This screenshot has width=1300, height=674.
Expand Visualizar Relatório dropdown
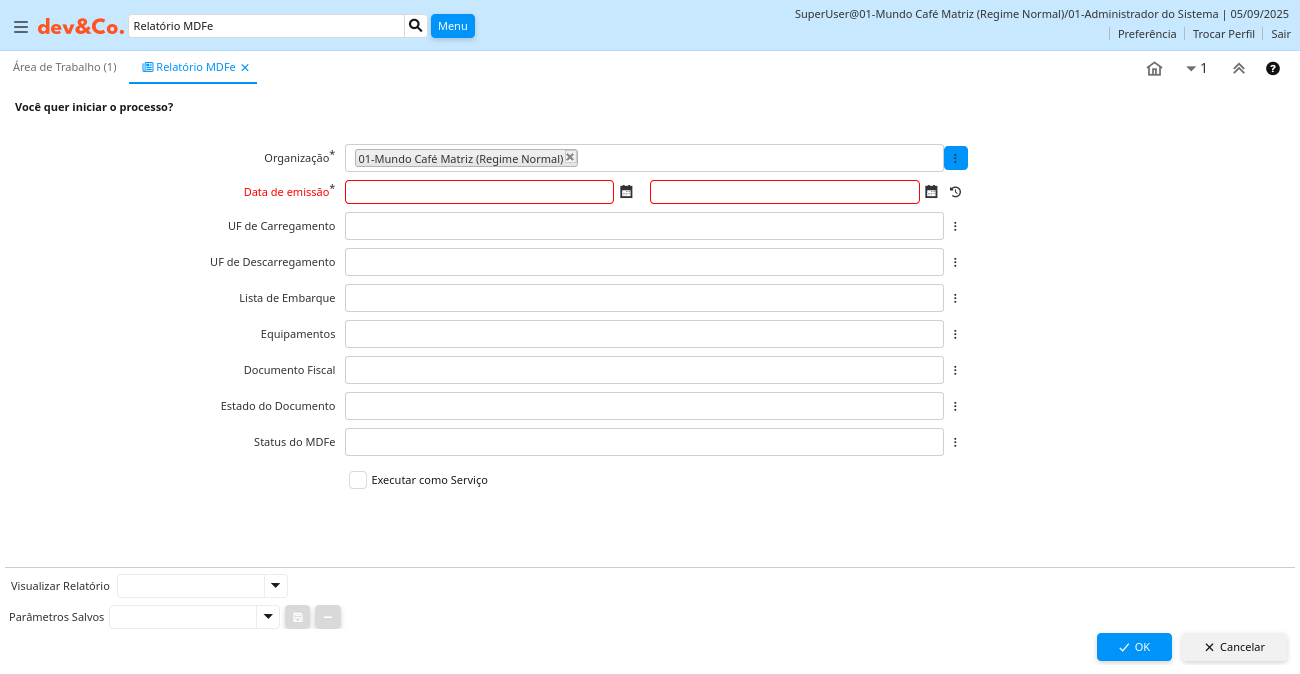point(275,586)
